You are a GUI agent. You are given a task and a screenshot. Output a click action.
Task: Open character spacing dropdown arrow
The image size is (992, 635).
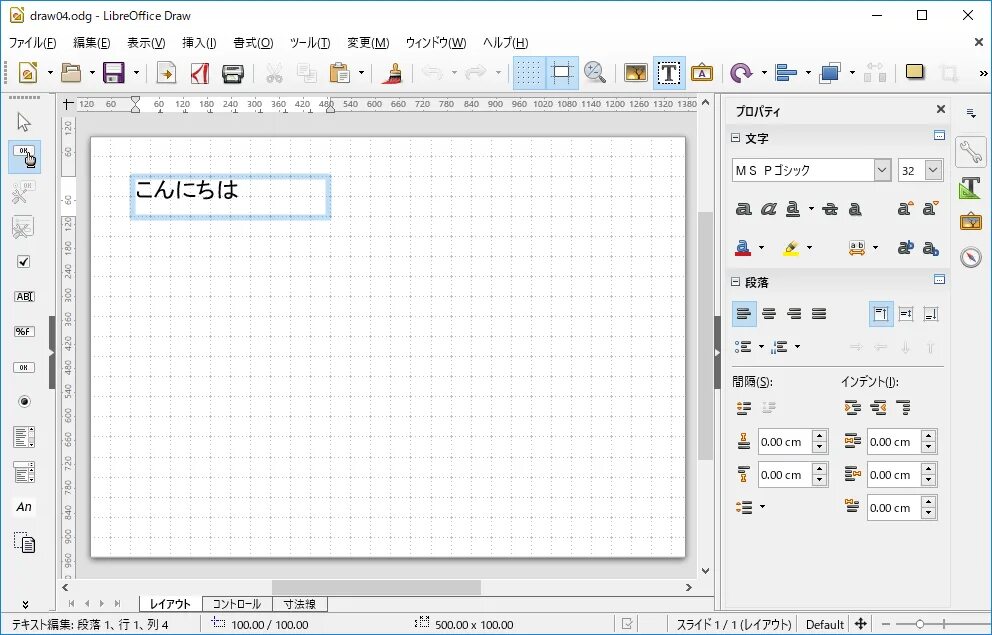[x=875, y=247]
